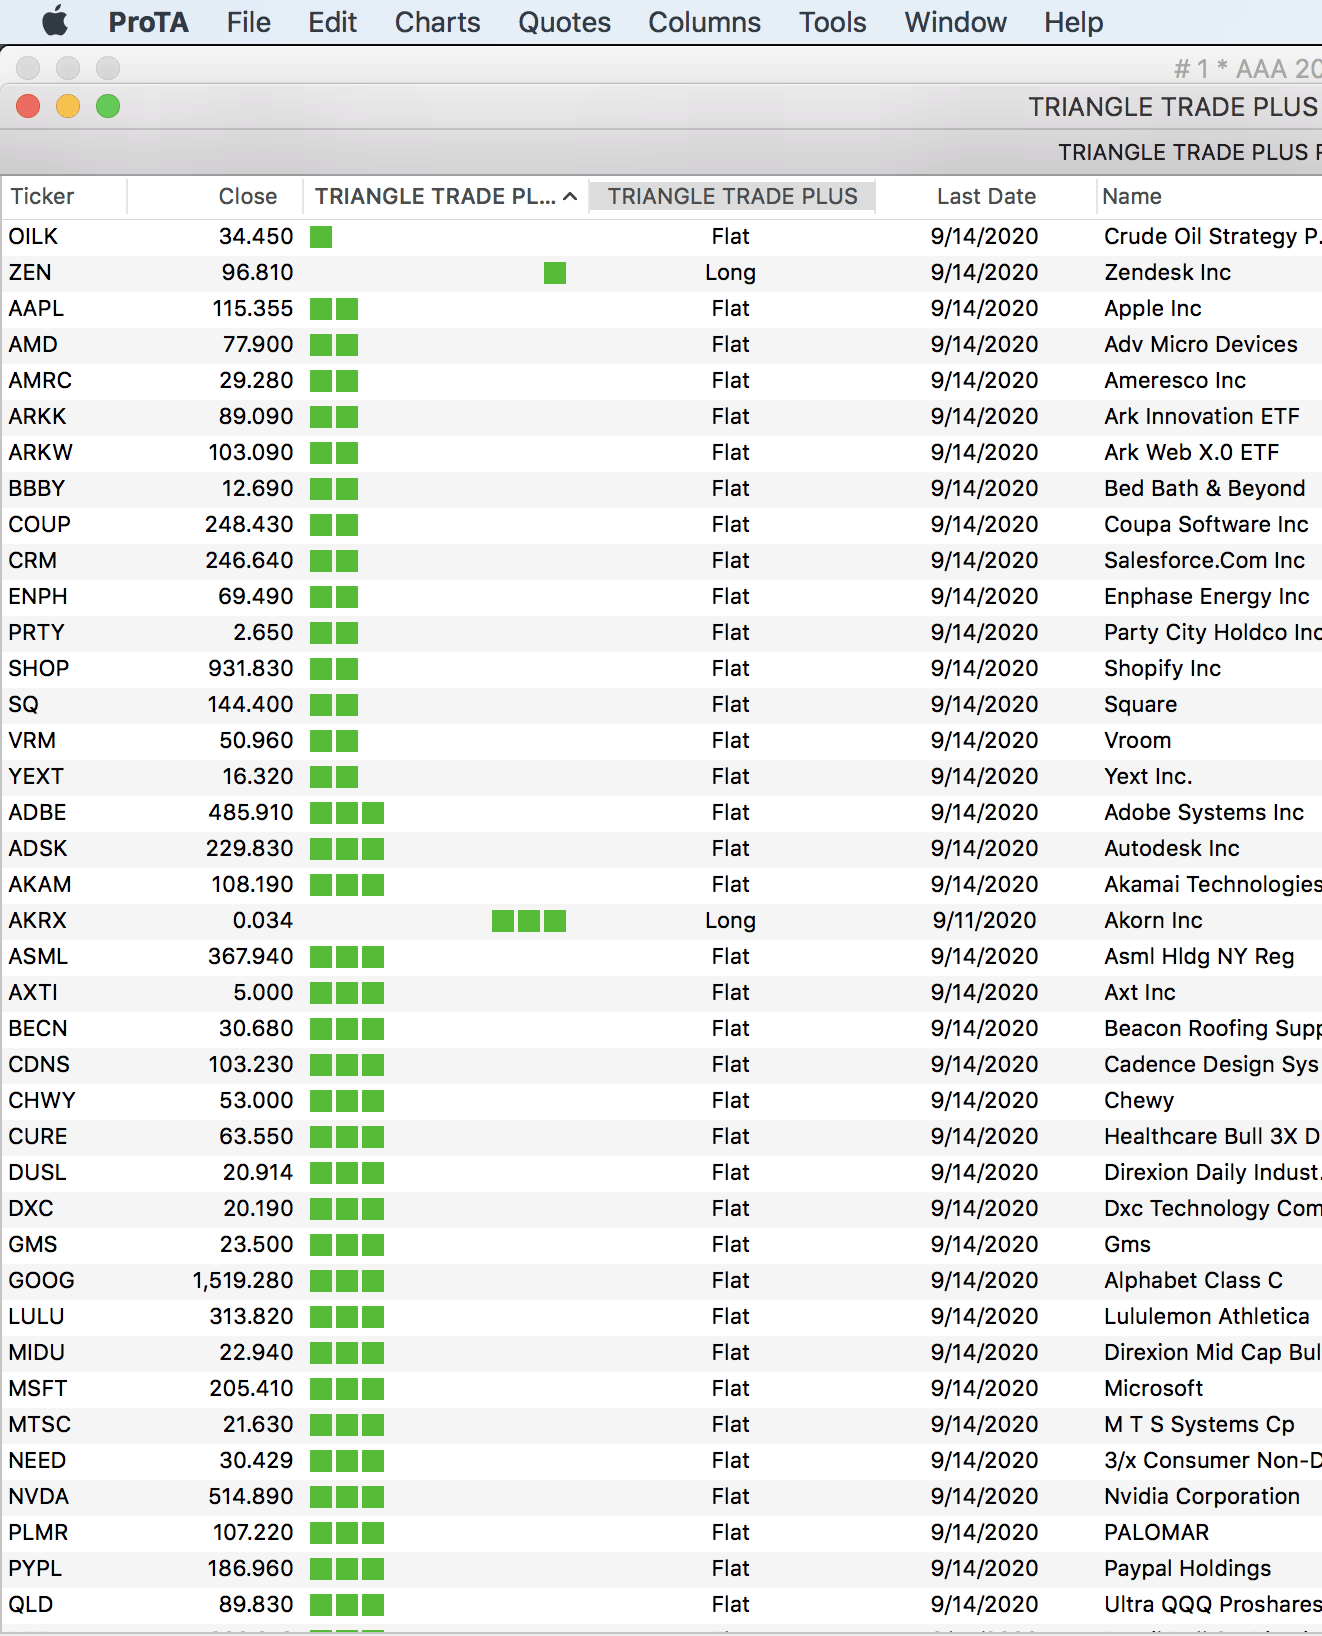1322x1636 pixels.
Task: Open the Columns menu
Action: coord(704,22)
